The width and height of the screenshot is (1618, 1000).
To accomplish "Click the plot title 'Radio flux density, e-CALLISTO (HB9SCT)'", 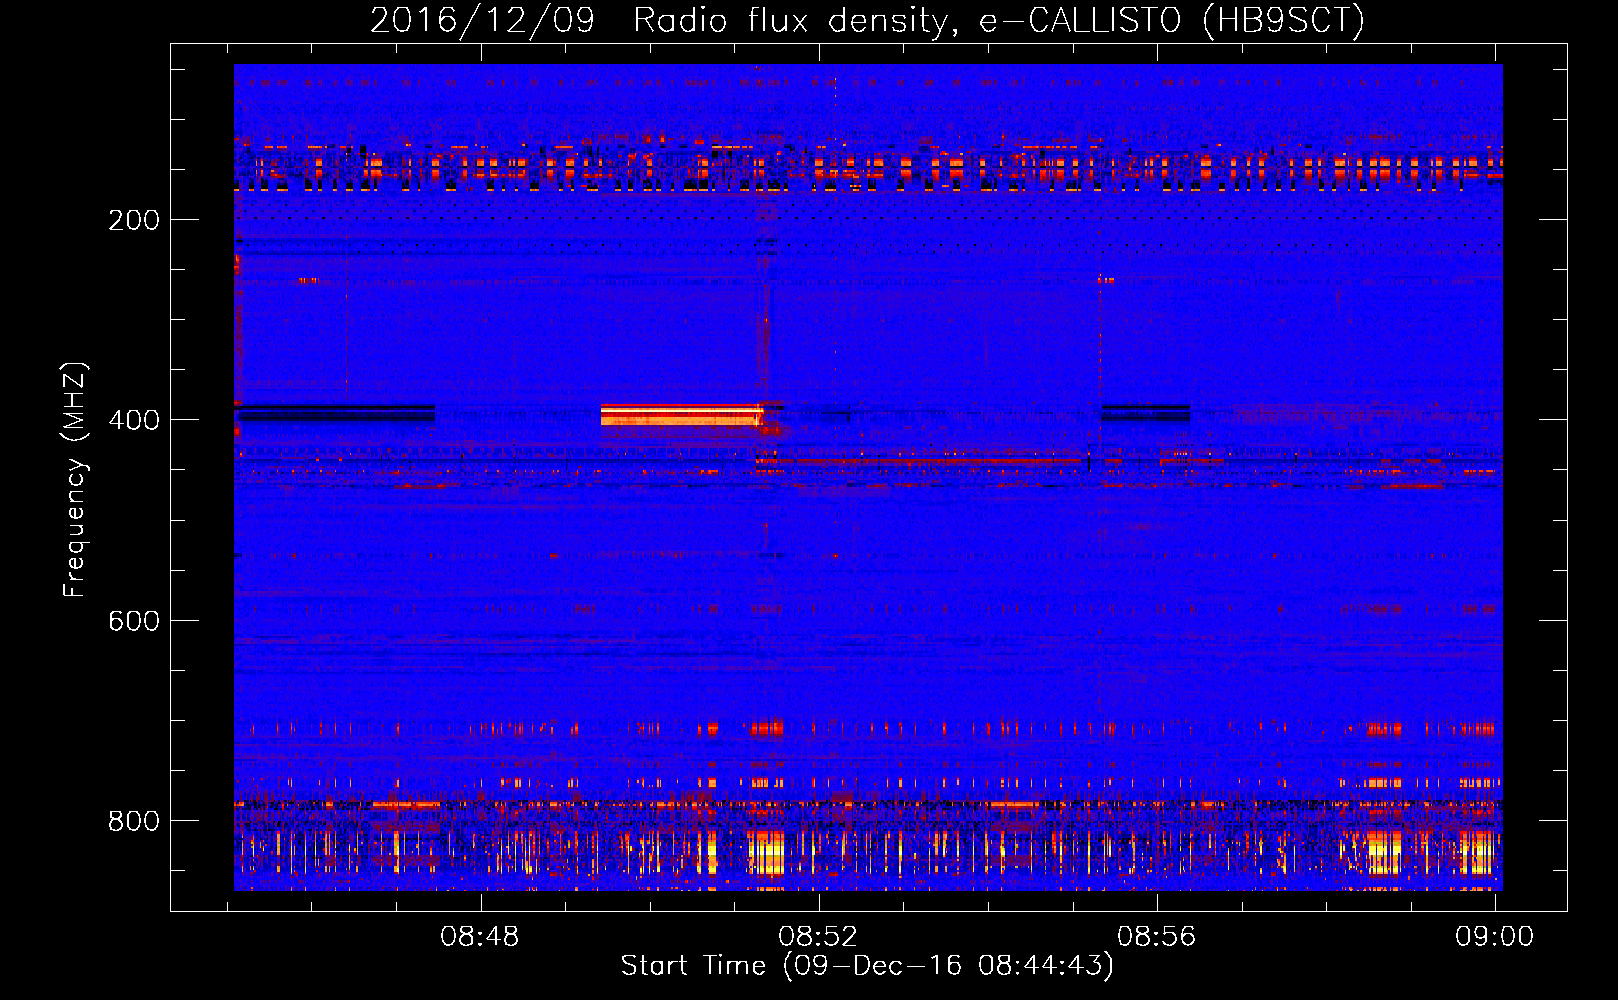I will pos(999,20).
